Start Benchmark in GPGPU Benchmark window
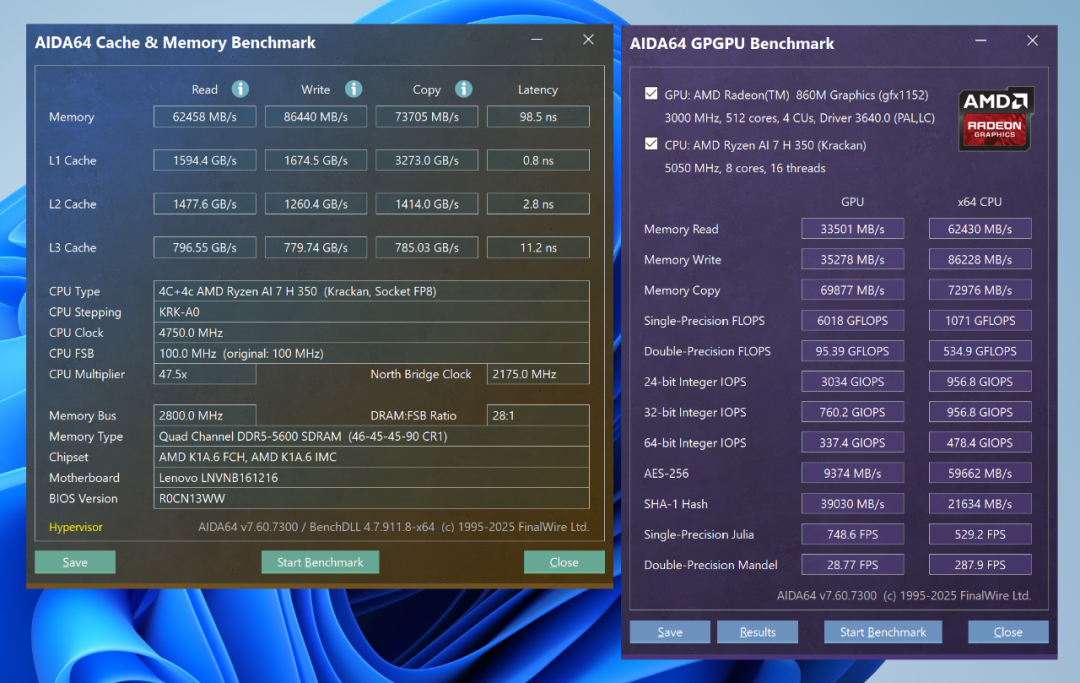 pos(883,632)
